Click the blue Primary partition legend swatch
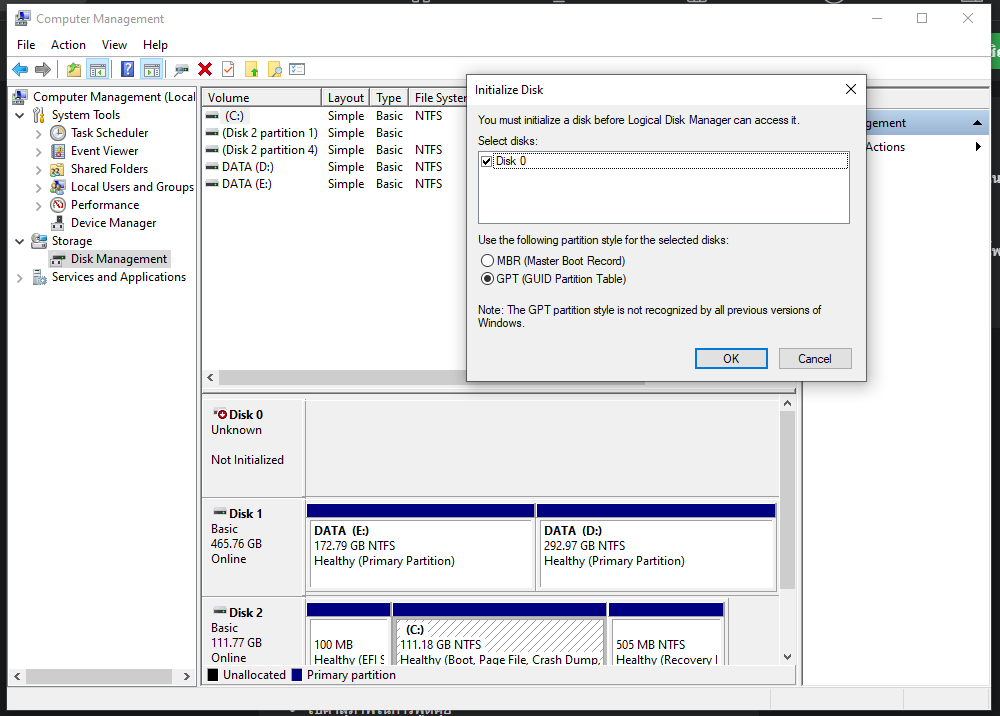Screen dimensions: 1000x716 297,675
